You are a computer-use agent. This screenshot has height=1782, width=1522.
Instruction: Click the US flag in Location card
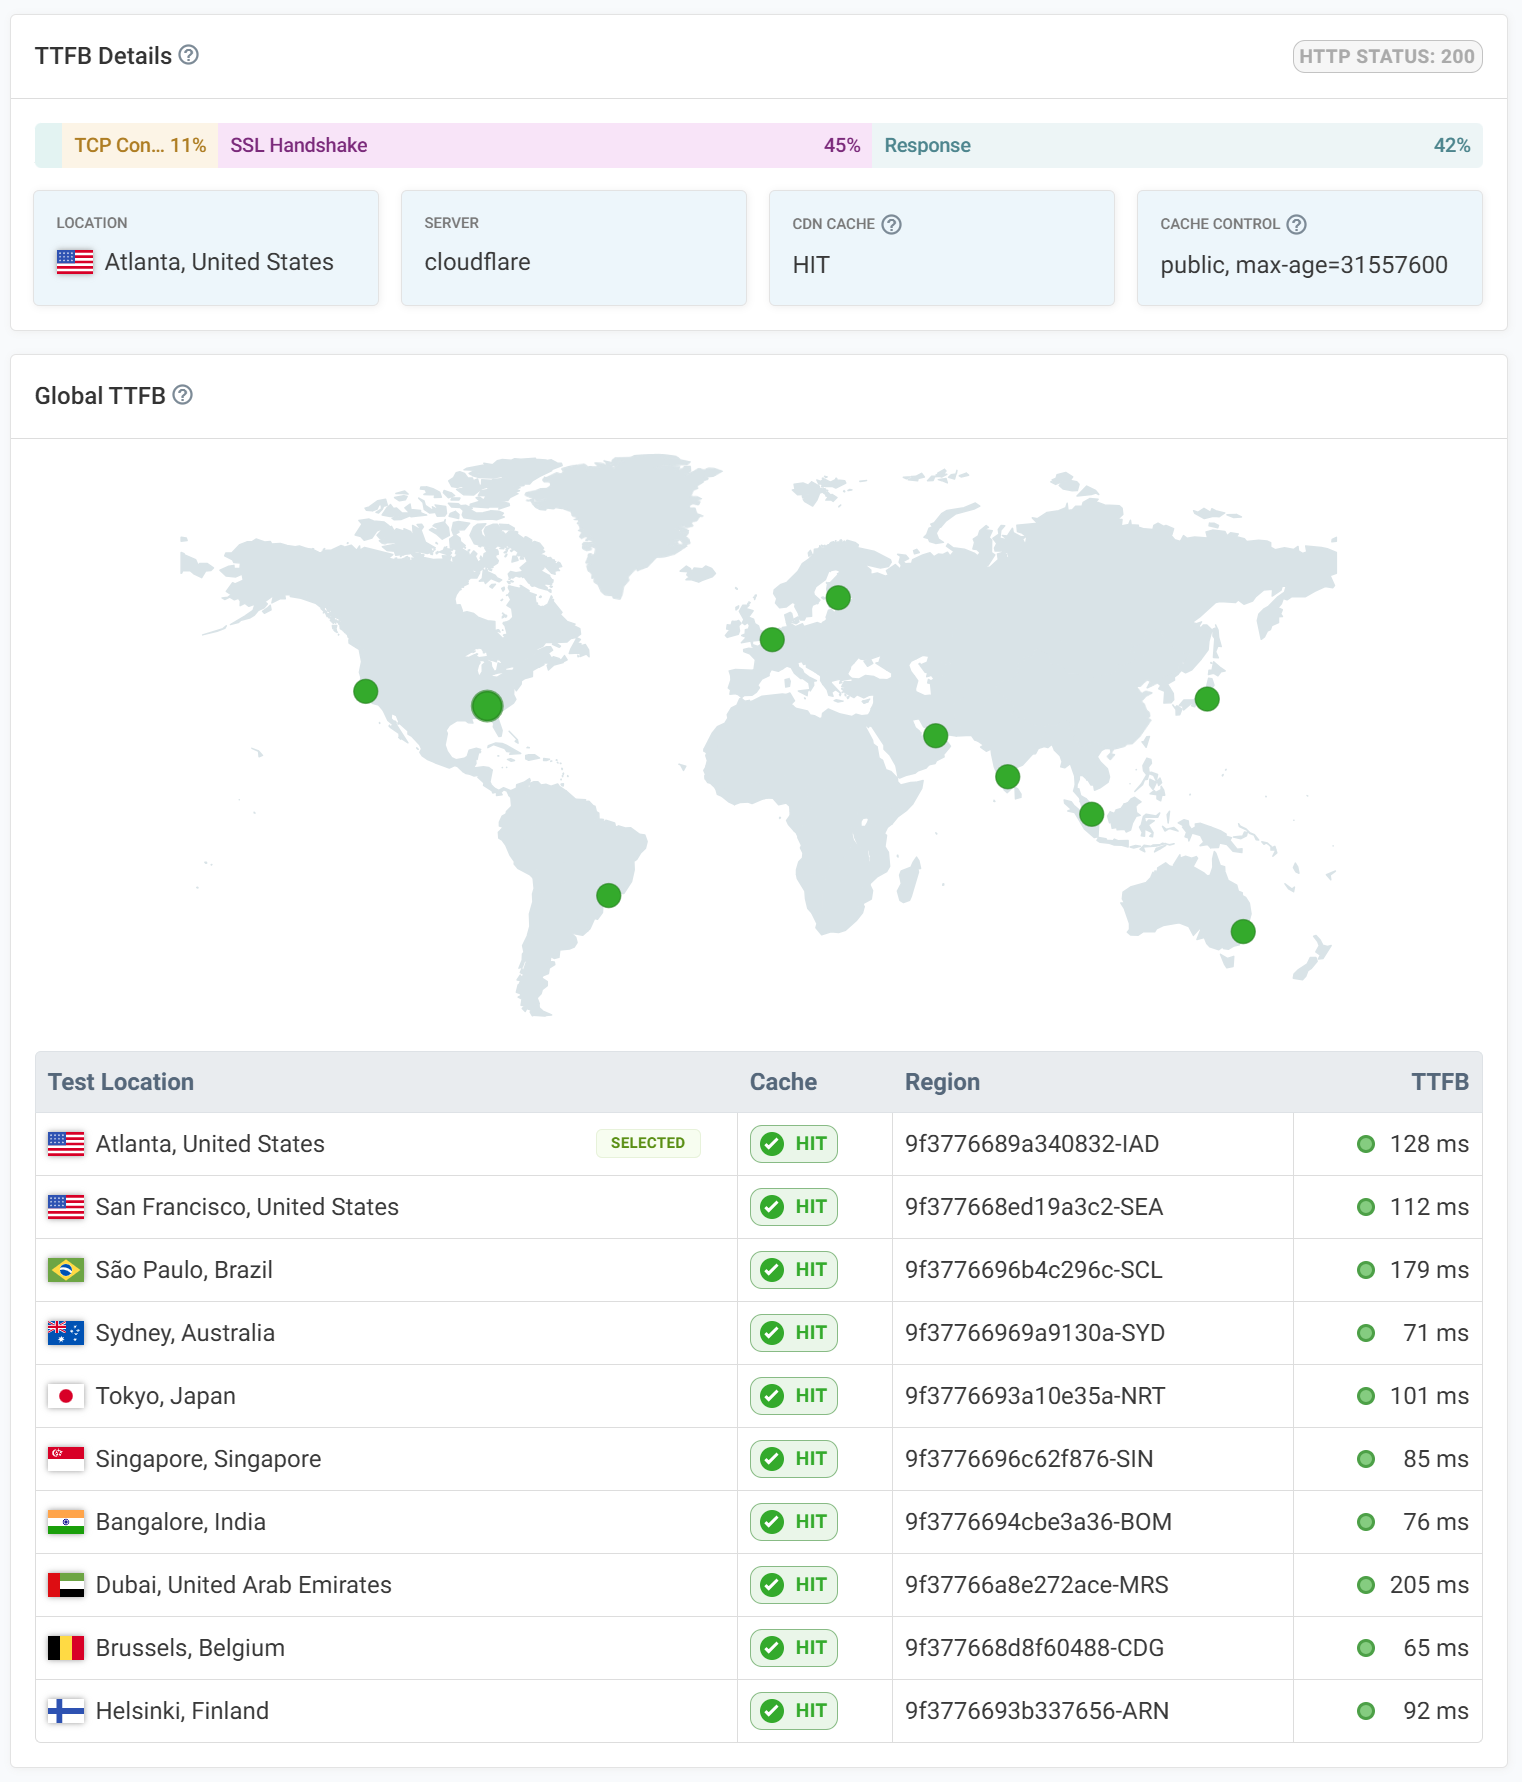(x=75, y=262)
